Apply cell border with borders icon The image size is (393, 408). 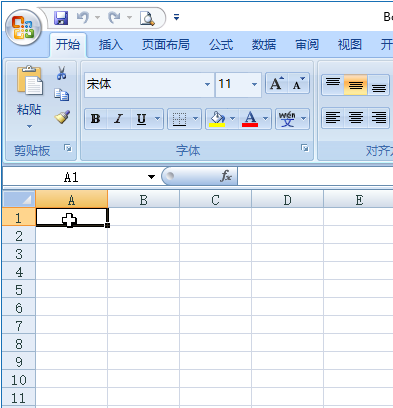pos(179,118)
